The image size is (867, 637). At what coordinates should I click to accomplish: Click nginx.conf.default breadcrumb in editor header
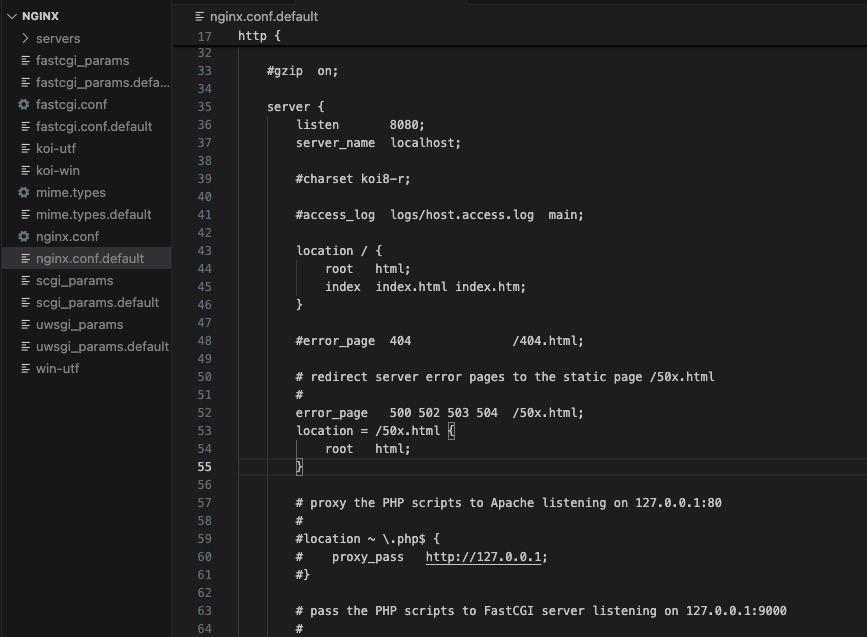click(x=264, y=17)
